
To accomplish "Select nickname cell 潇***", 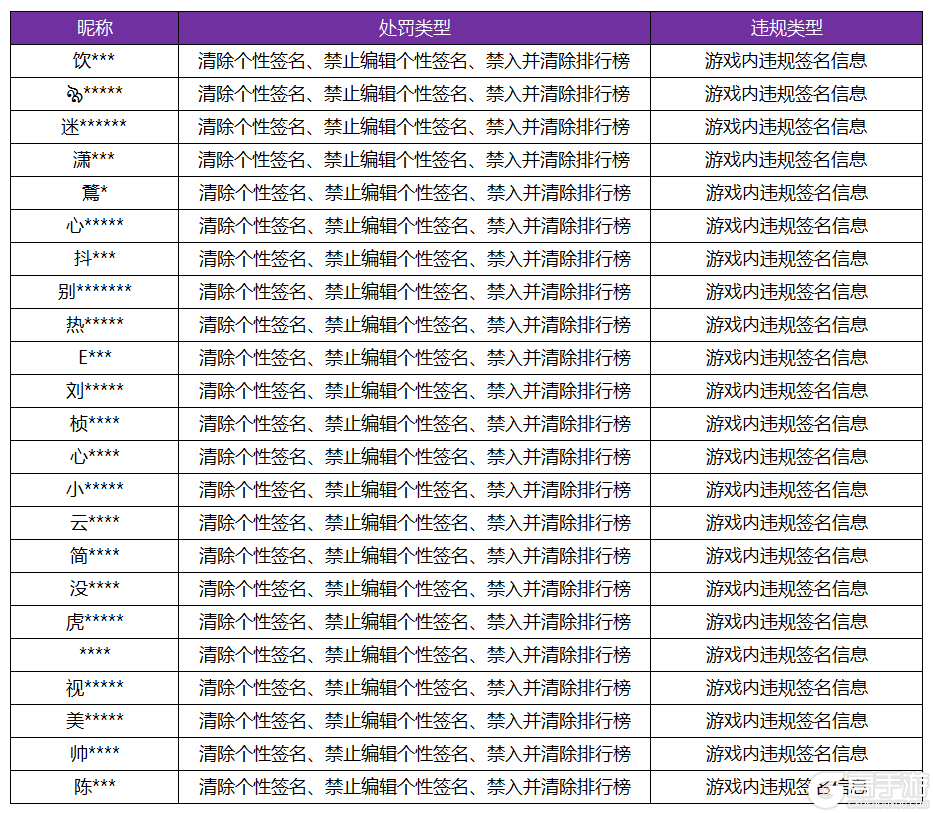I will coord(94,160).
